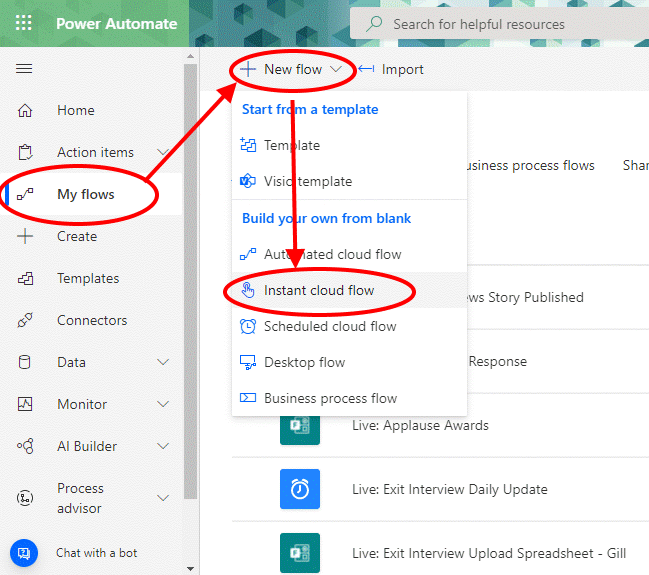The height and width of the screenshot is (575, 649).
Task: Click the Home house icon
Action: [25, 111]
